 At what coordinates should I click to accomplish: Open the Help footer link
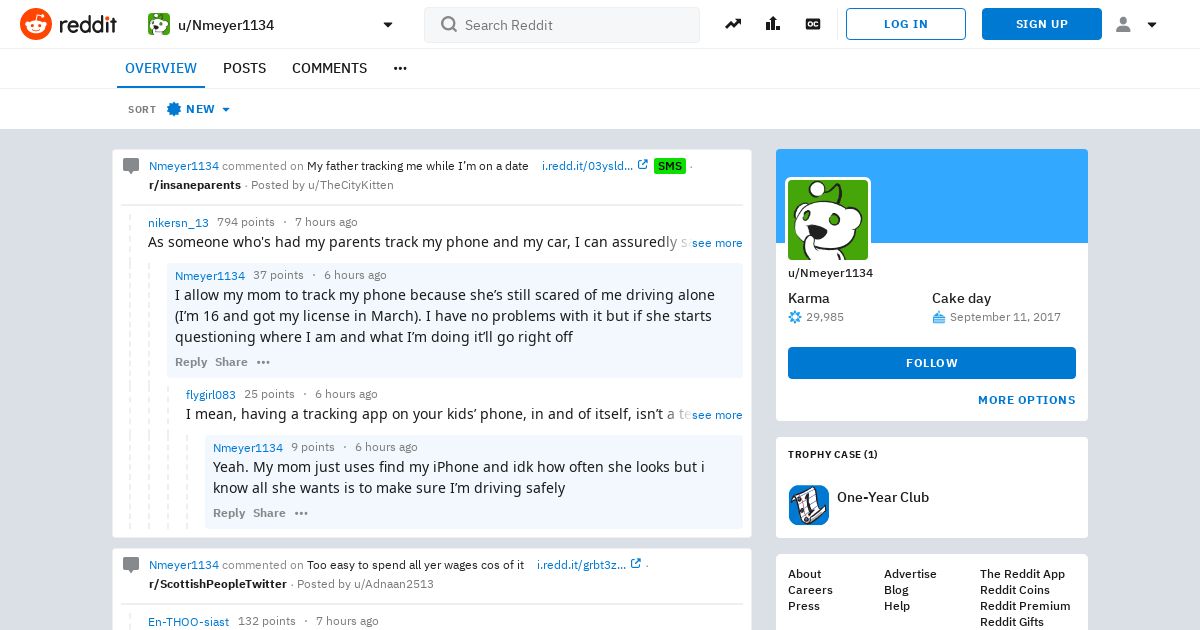[x=897, y=606]
